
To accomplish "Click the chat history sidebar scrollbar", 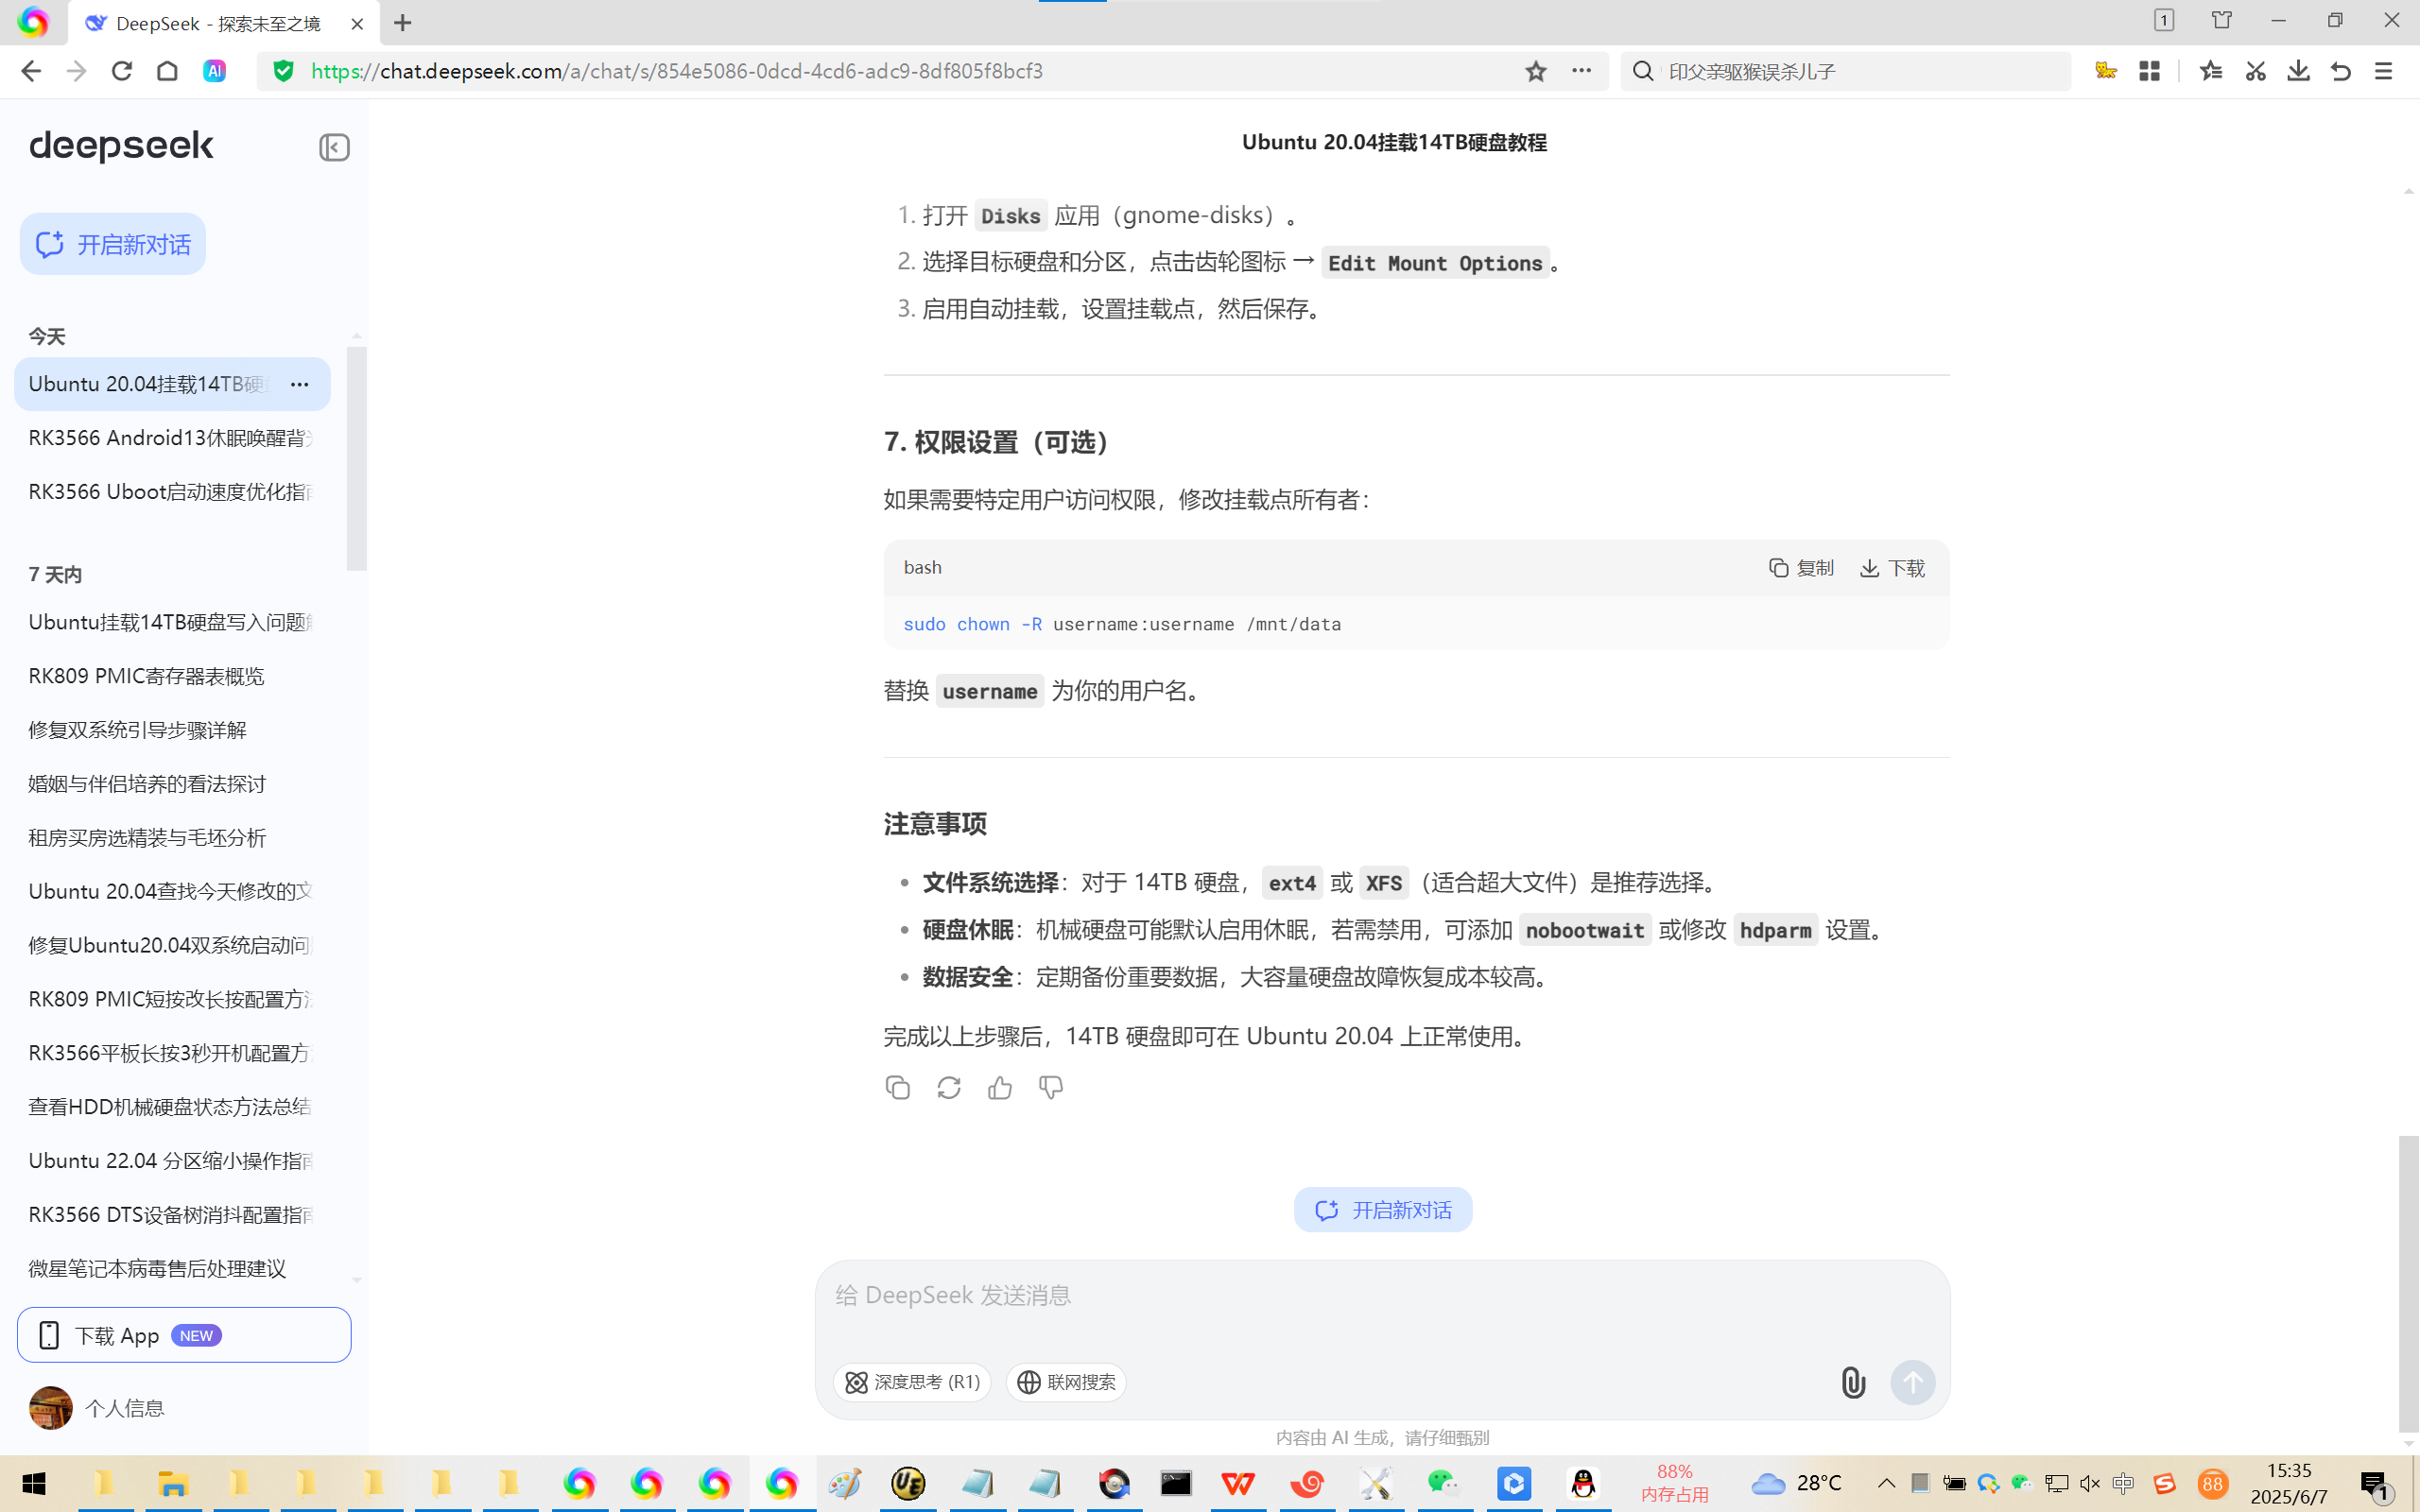I will click(x=356, y=458).
